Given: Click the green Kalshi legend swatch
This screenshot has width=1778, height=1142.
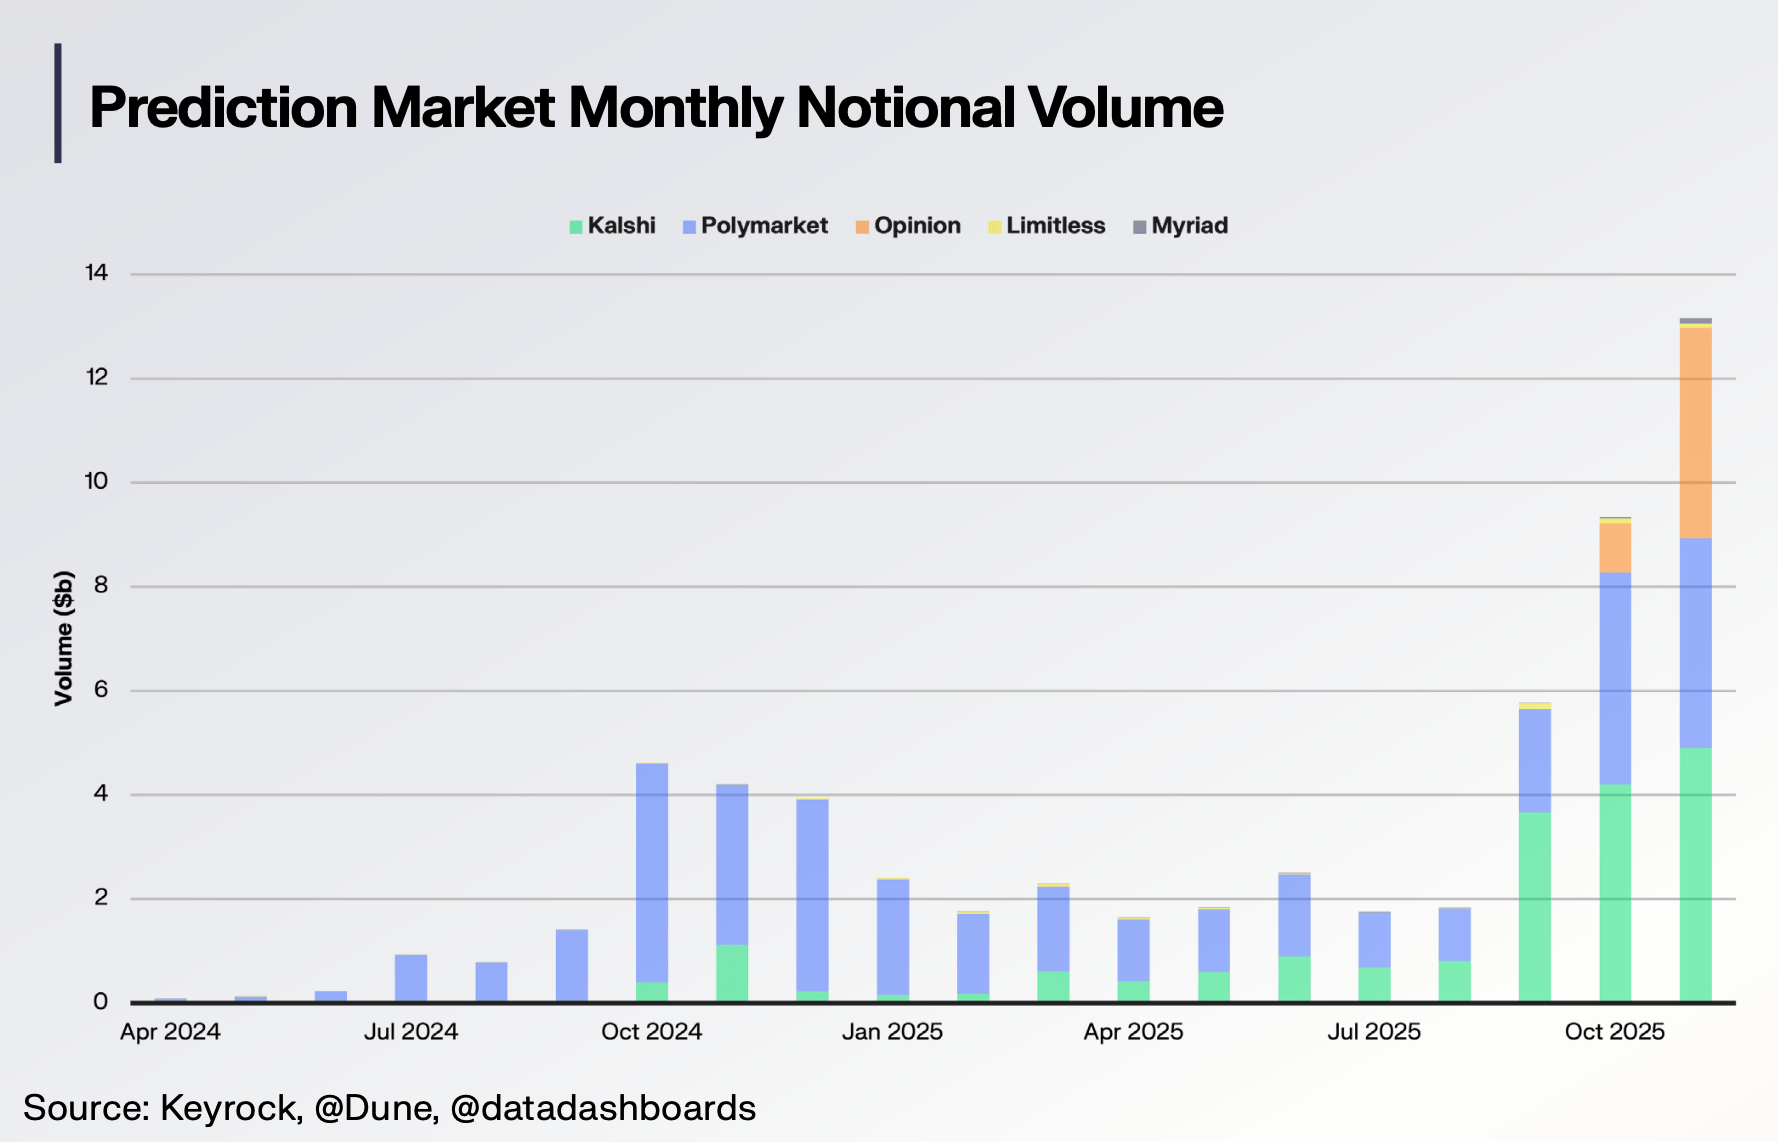Looking at the screenshot, I should (x=576, y=226).
